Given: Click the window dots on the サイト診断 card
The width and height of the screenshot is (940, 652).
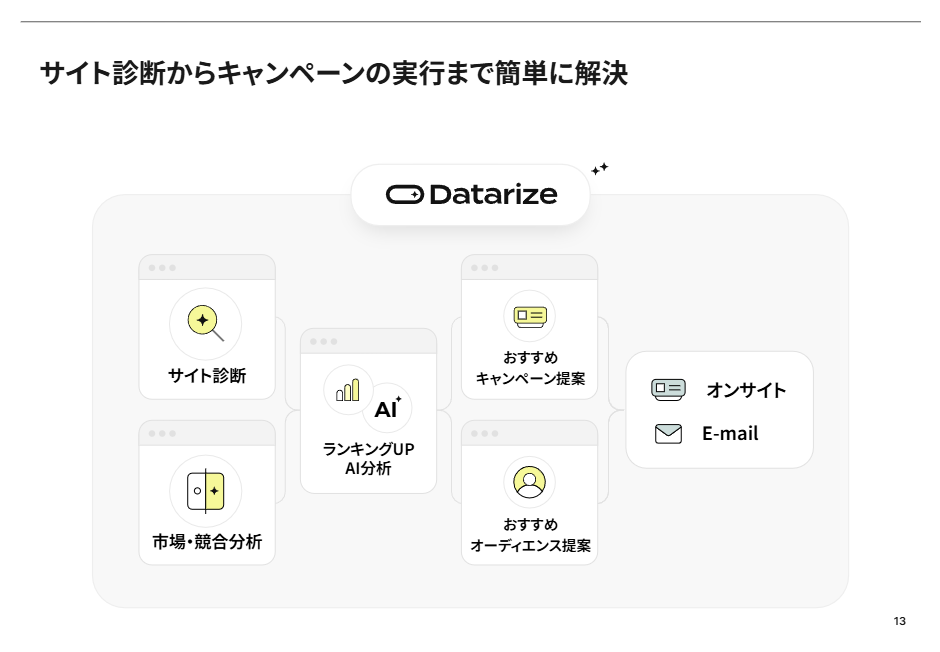Looking at the screenshot, I should (x=162, y=268).
